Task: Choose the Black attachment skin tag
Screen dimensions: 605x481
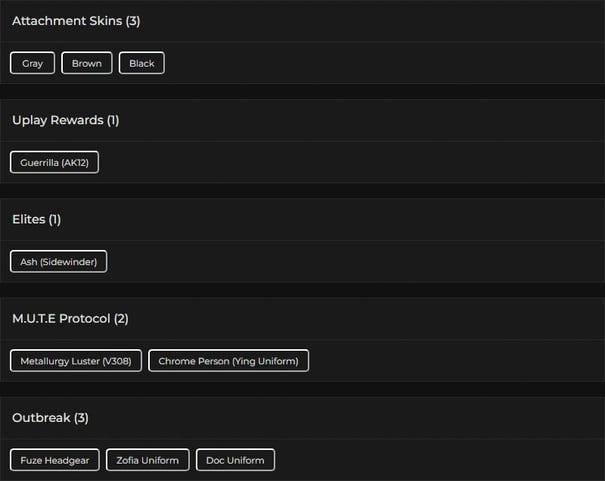Action: tap(142, 63)
